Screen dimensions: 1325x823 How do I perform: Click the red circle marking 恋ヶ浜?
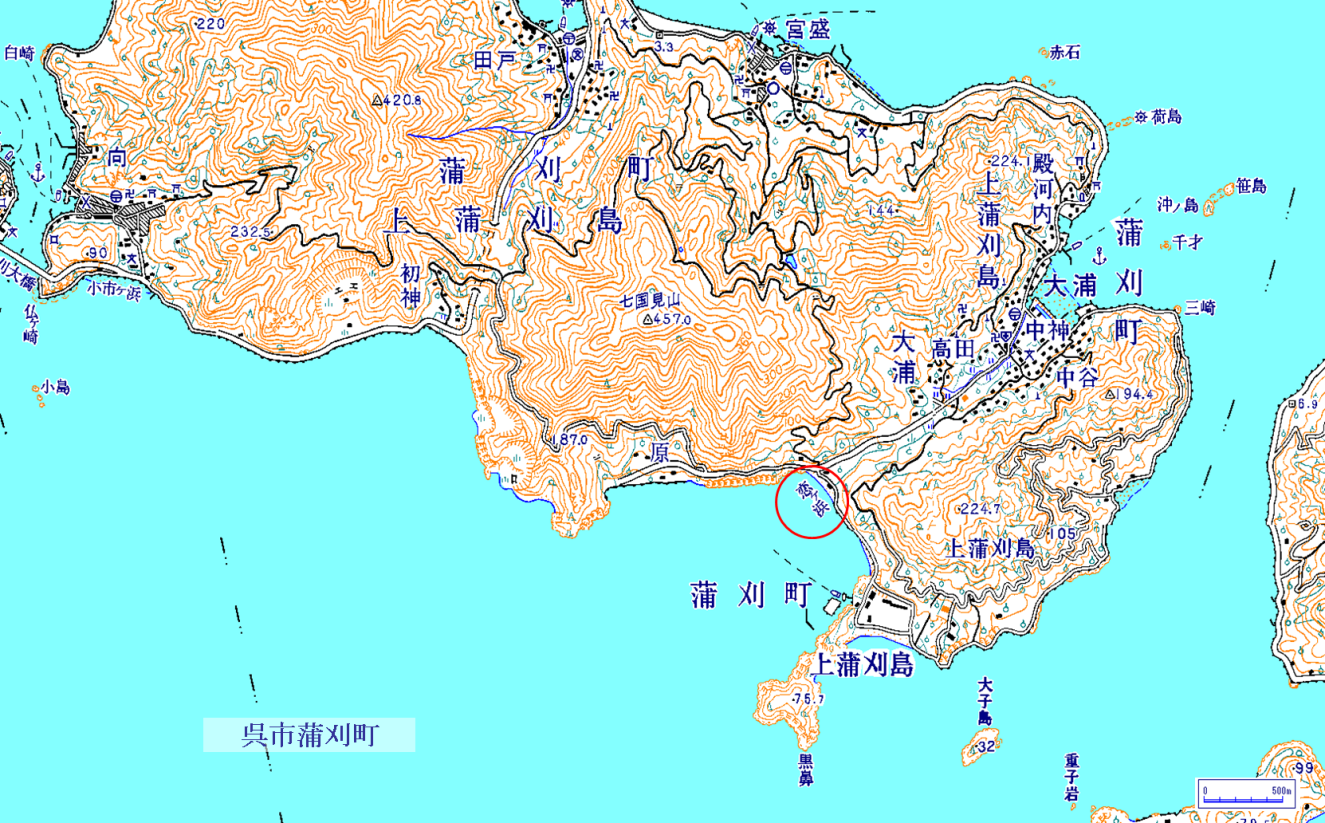click(812, 501)
